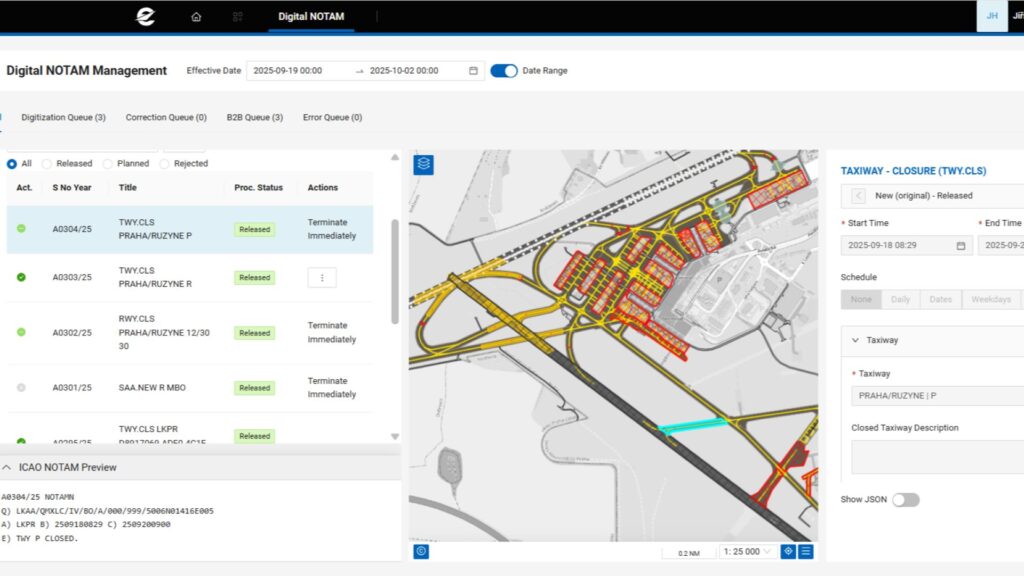Toggle the Date Range switch

504,71
